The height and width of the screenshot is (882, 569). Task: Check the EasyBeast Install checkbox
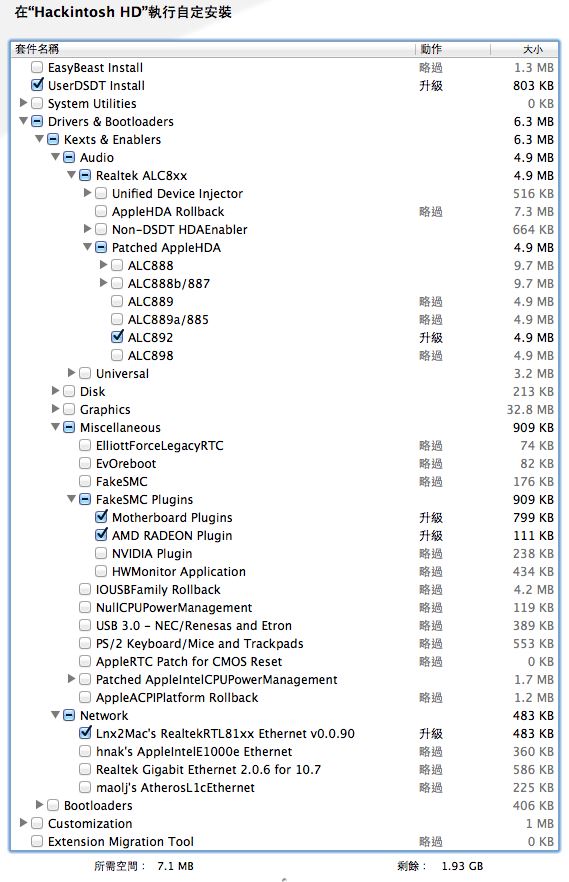tap(37, 68)
